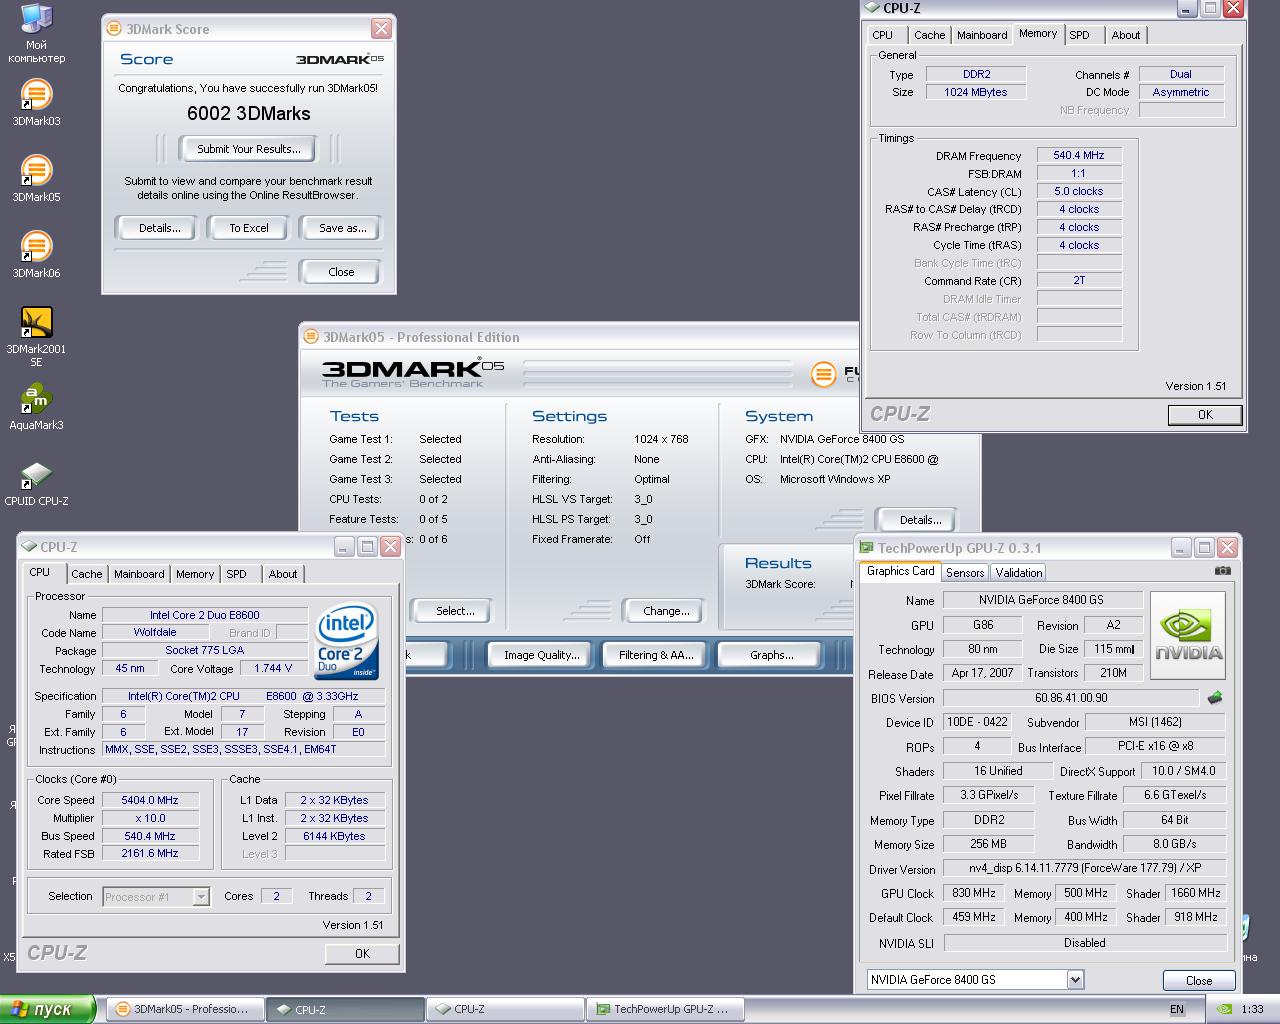Click the 5404.0 MHz Core Speed value
Viewport: 1280px width, 1024px height.
[150, 800]
